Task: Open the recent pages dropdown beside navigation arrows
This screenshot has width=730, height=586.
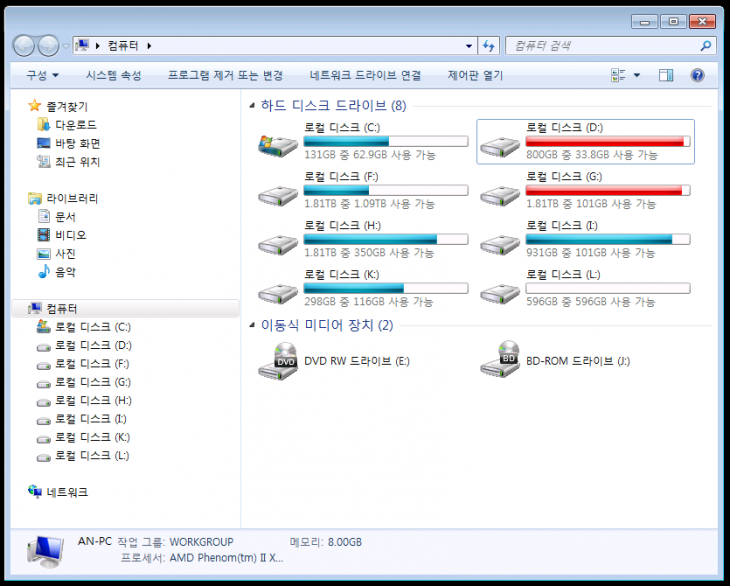Action: click(66, 46)
